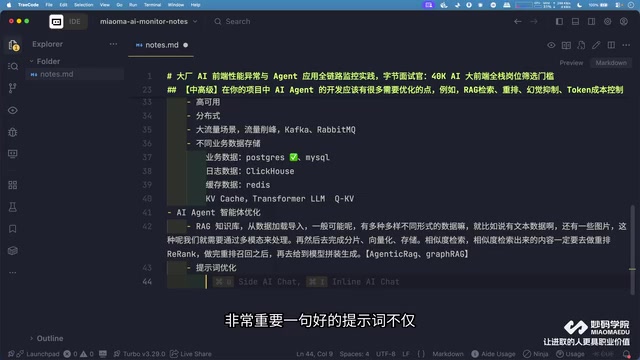Click the Explorer panel more actions ellipsis
The width and height of the screenshot is (640, 360).
[113, 44]
